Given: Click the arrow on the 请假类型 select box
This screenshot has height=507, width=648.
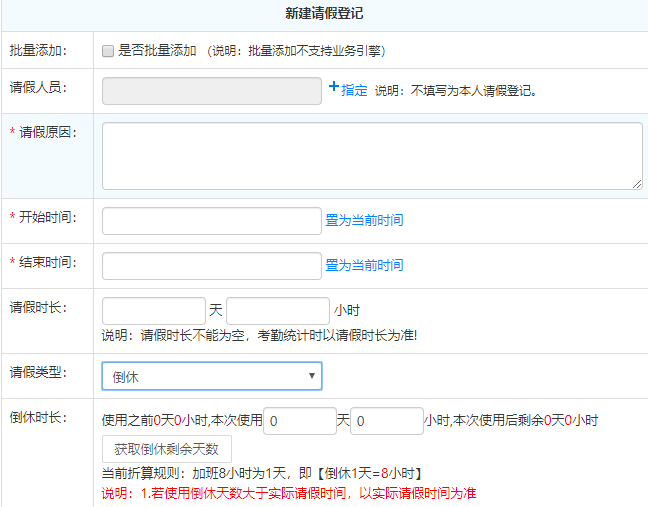Looking at the screenshot, I should coord(311,376).
